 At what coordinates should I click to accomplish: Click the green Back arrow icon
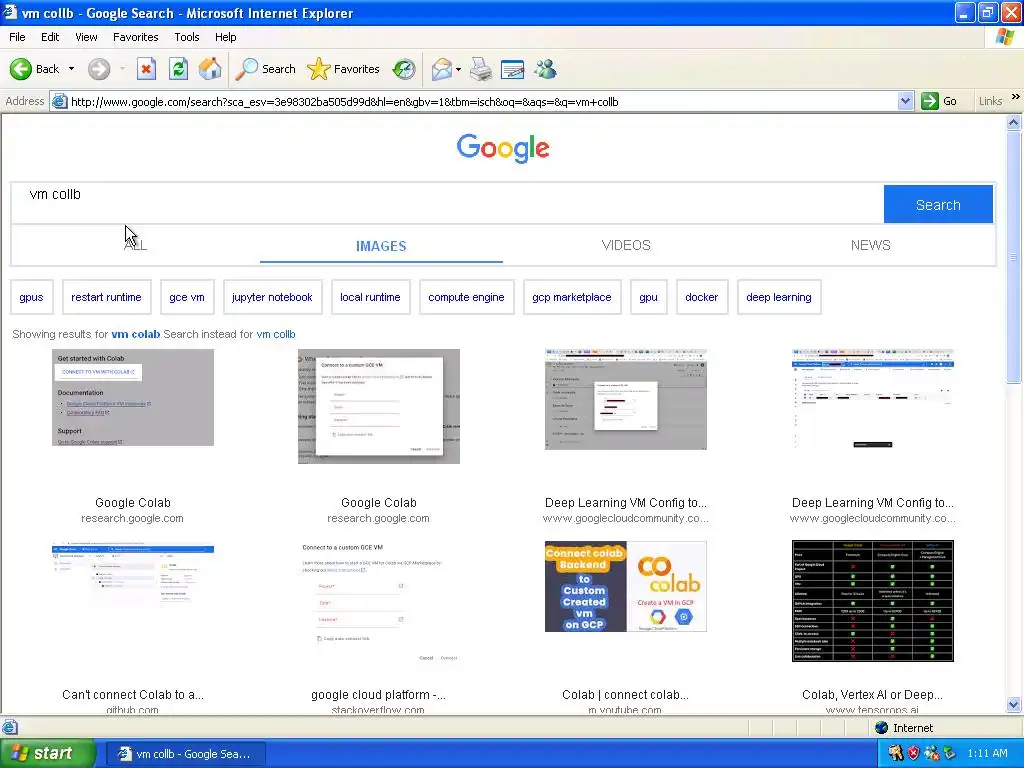tap(21, 69)
